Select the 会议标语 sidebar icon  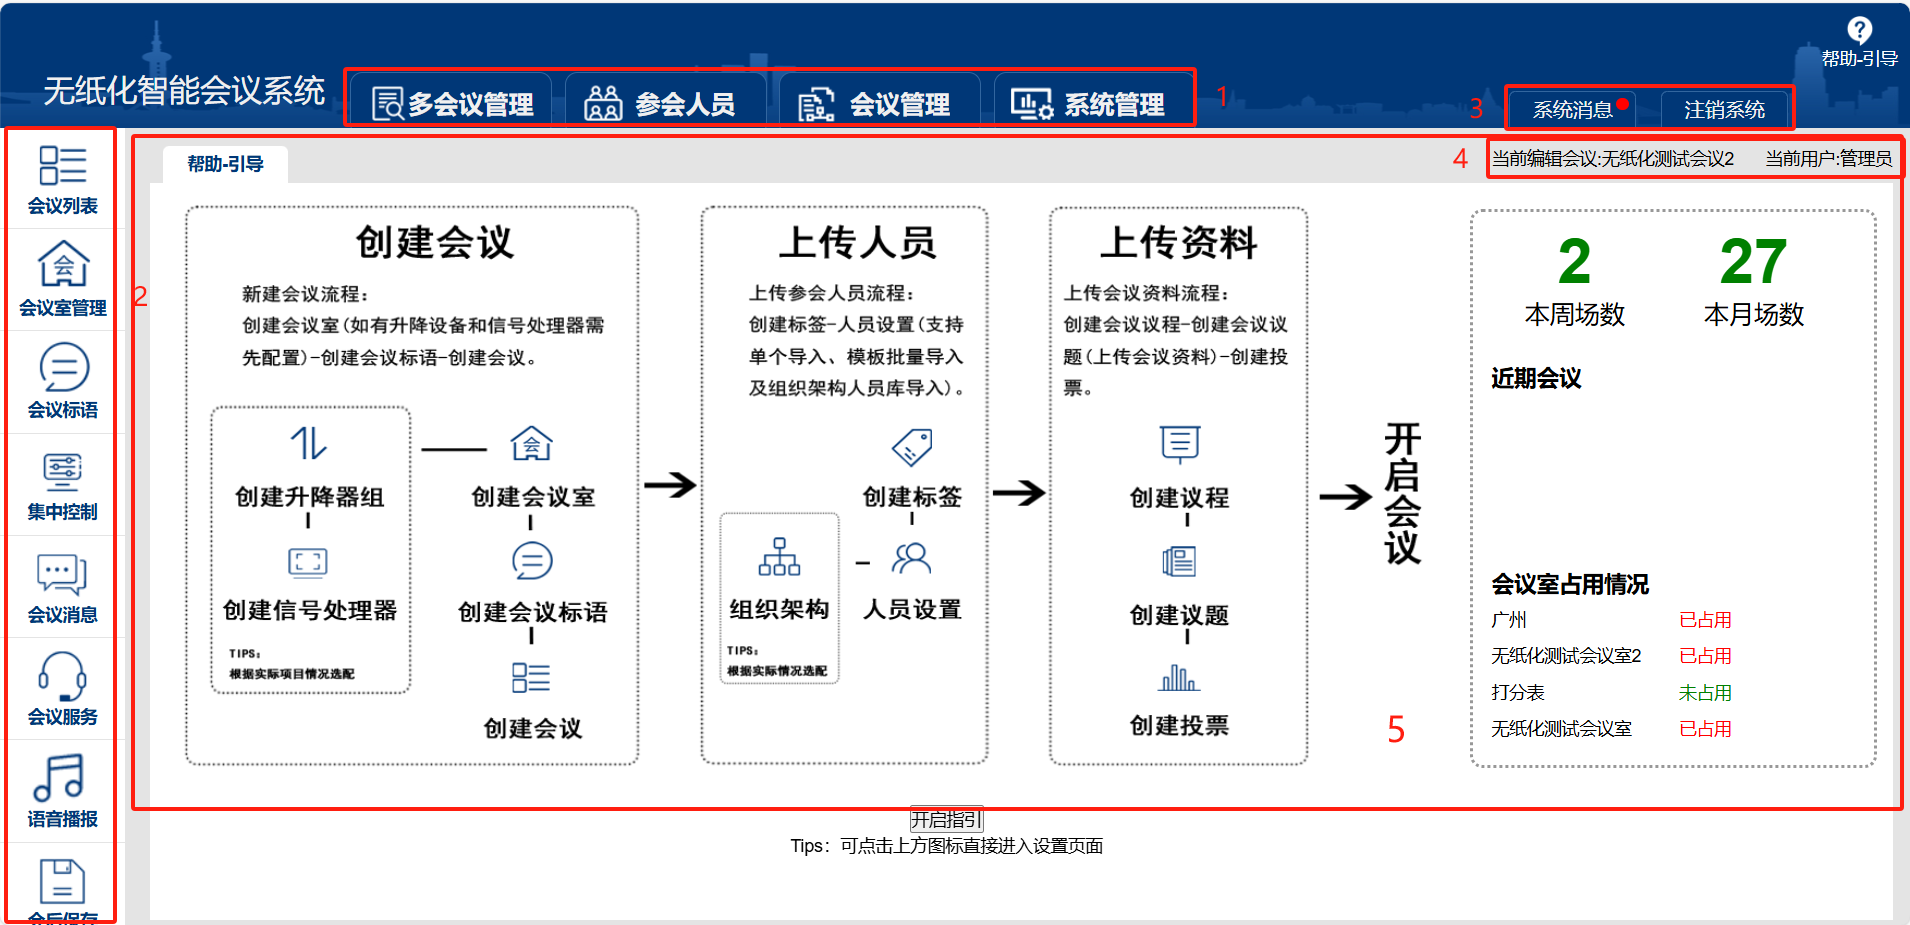point(63,367)
